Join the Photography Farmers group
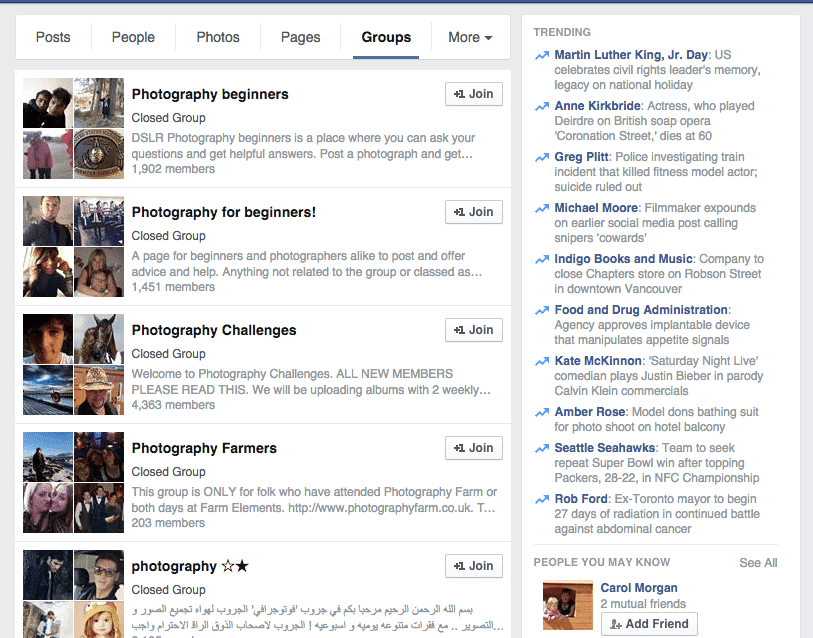813x638 pixels. pos(473,448)
